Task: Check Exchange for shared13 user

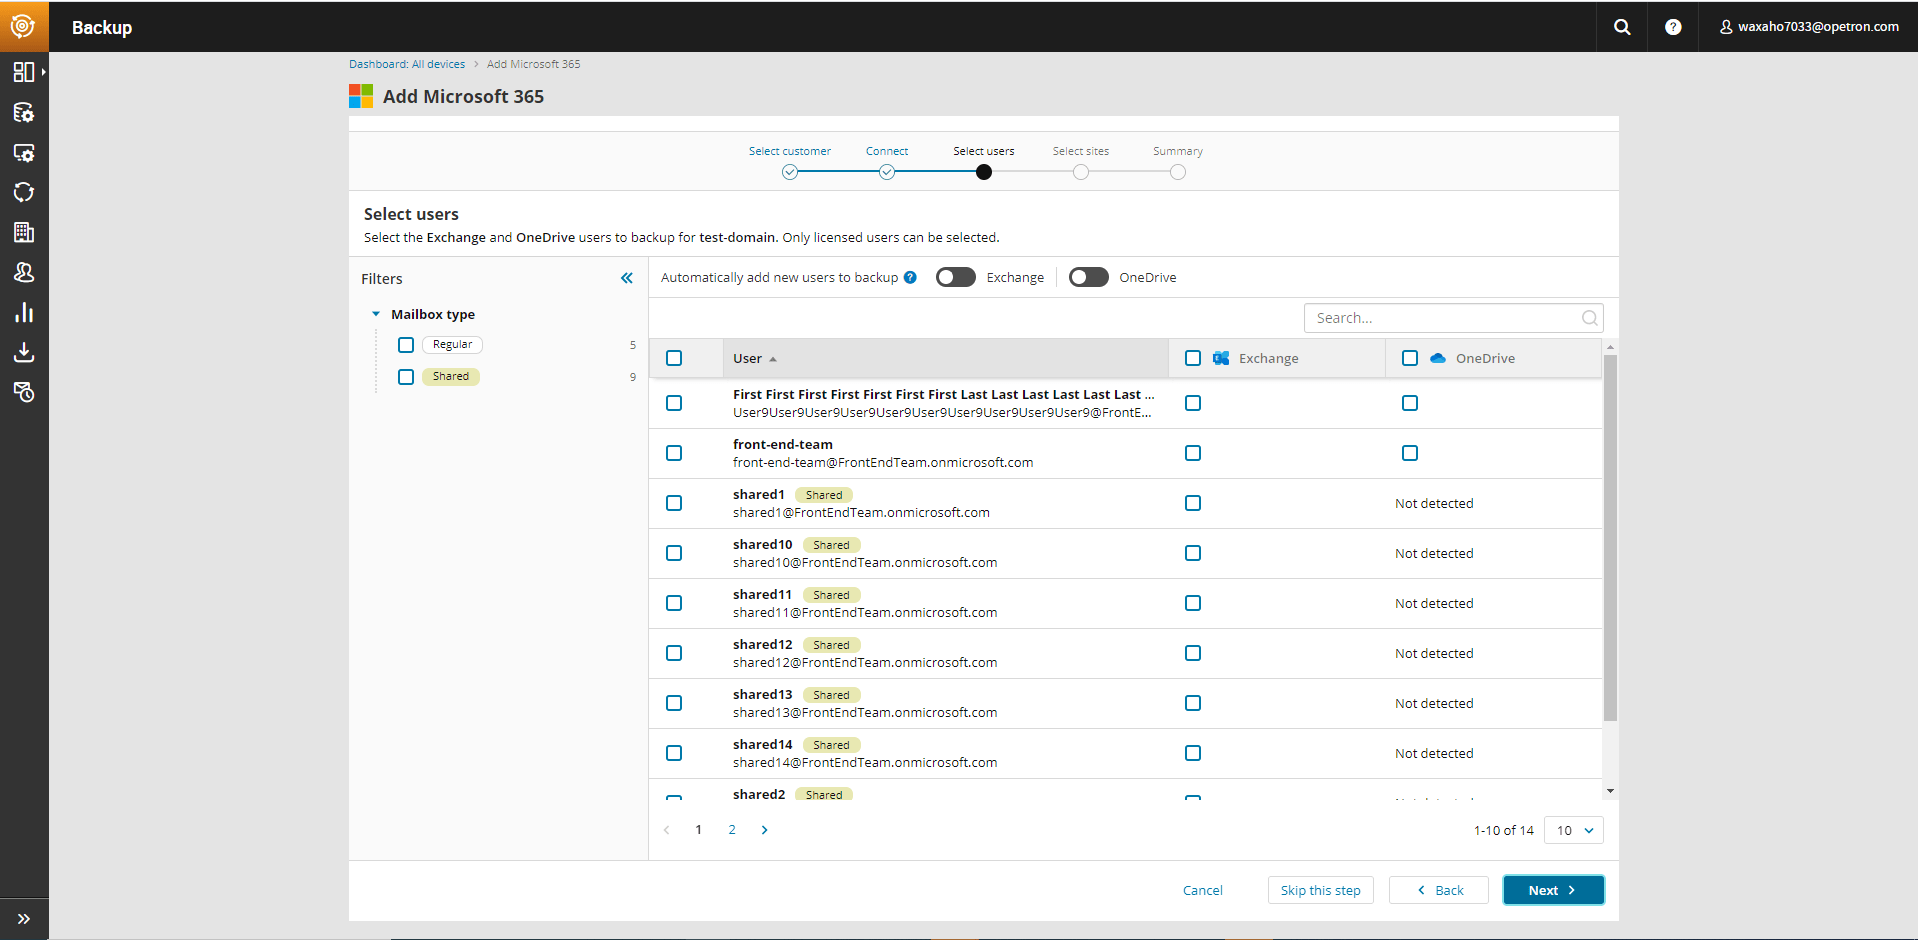Action: [1193, 703]
